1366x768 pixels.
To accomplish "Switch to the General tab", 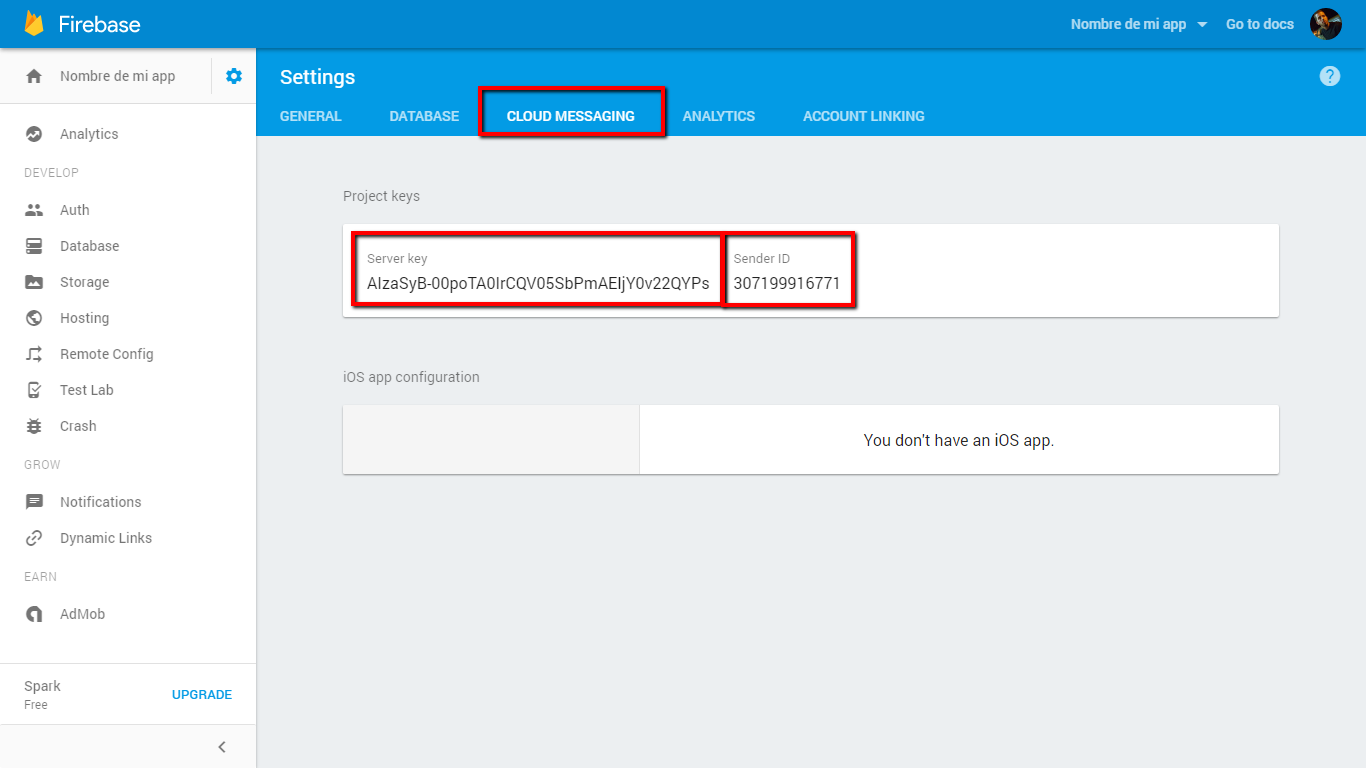I will [310, 116].
